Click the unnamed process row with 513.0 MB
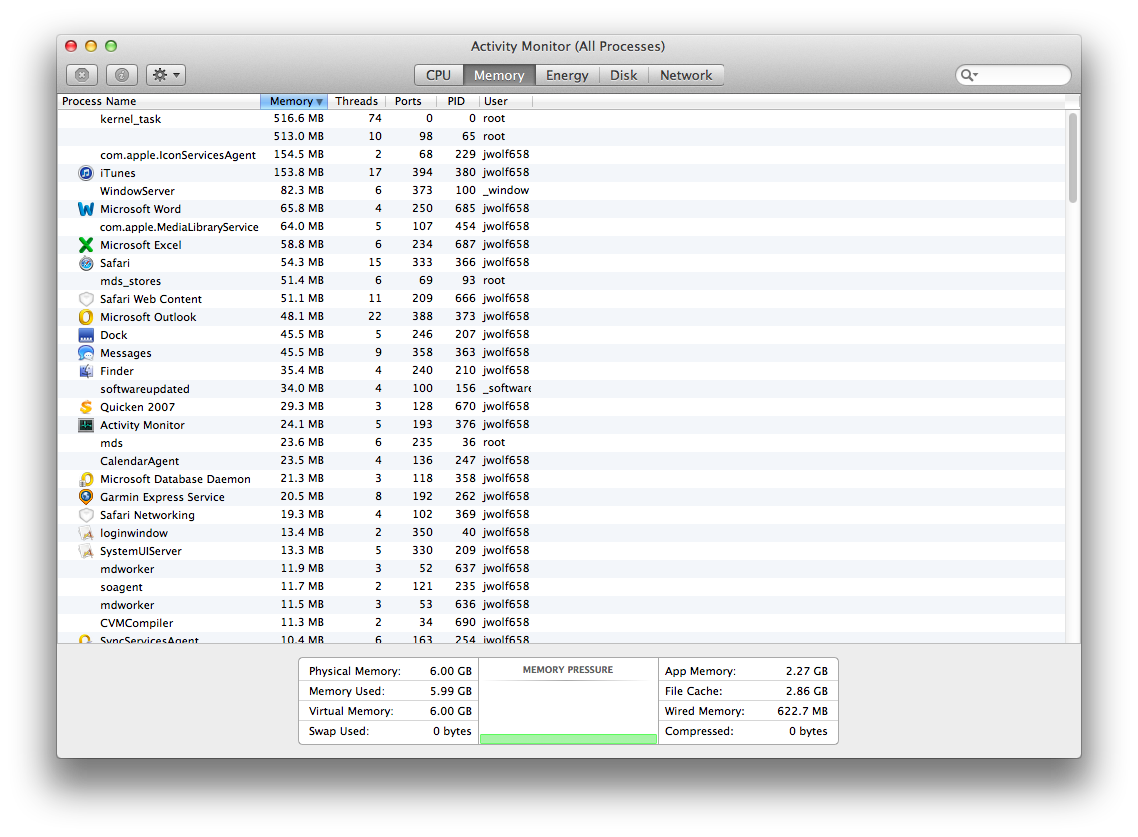This screenshot has height=837, width=1138. [562, 136]
